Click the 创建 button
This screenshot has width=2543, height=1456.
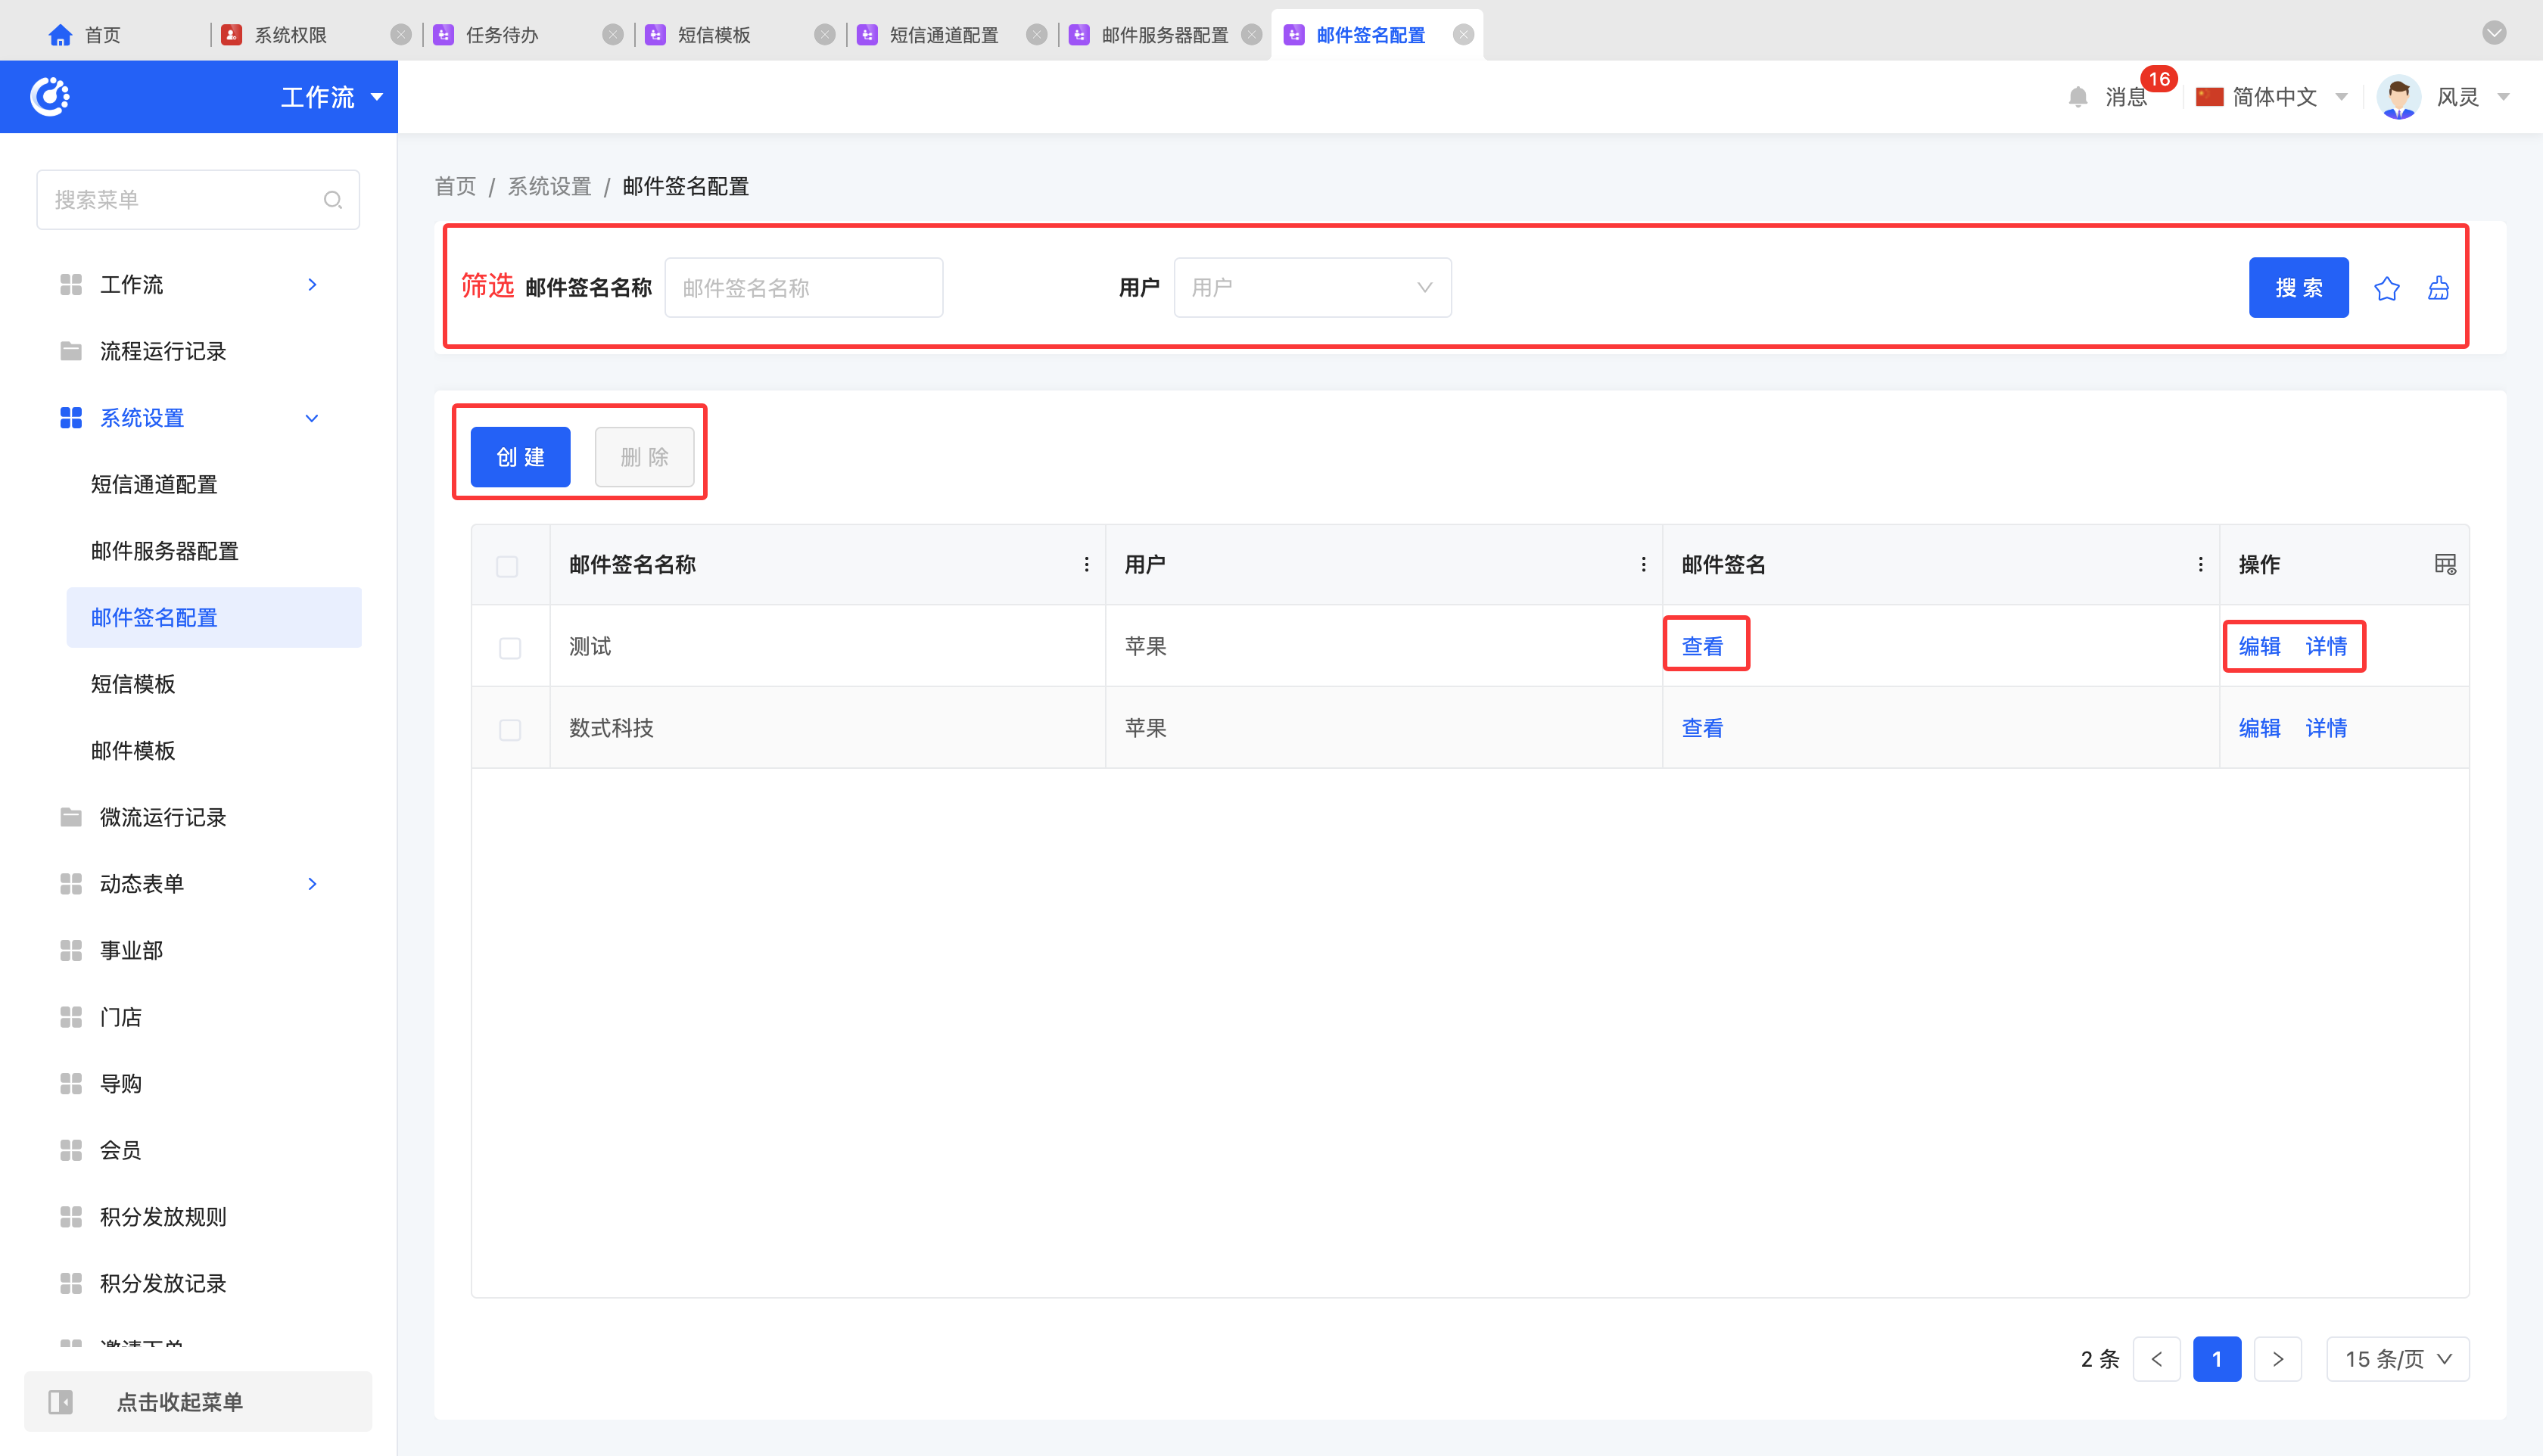coord(520,457)
